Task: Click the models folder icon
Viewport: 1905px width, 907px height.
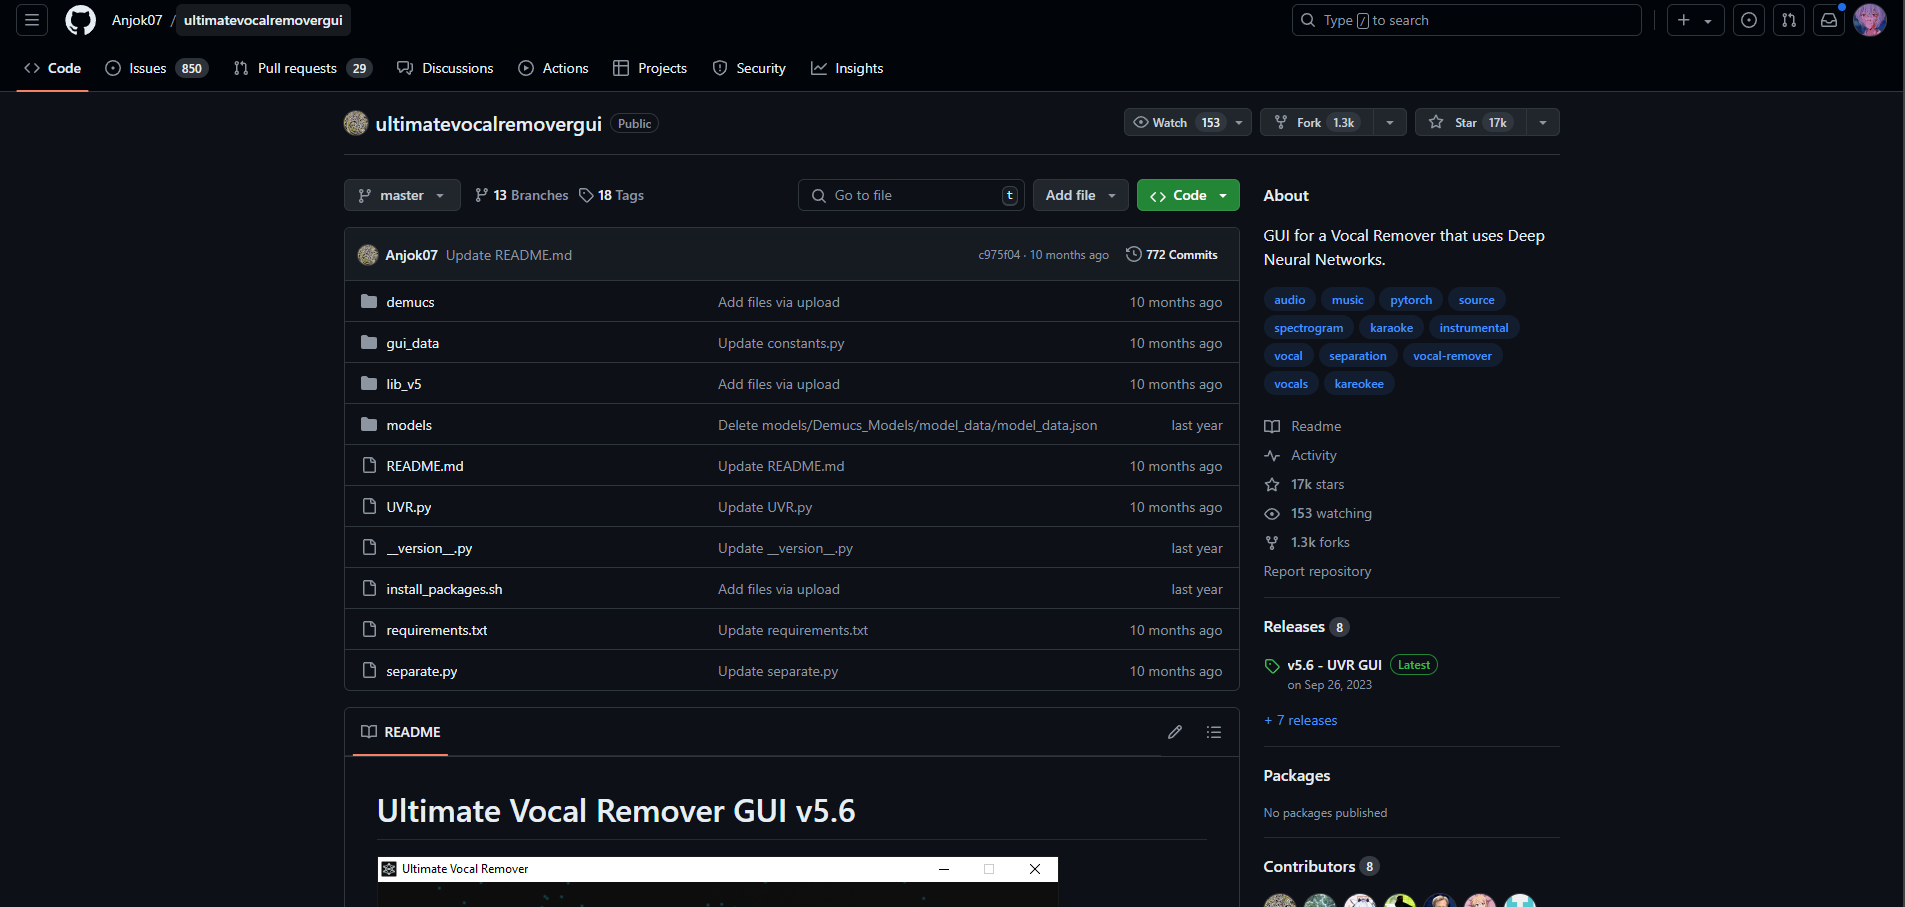Action: (x=369, y=424)
